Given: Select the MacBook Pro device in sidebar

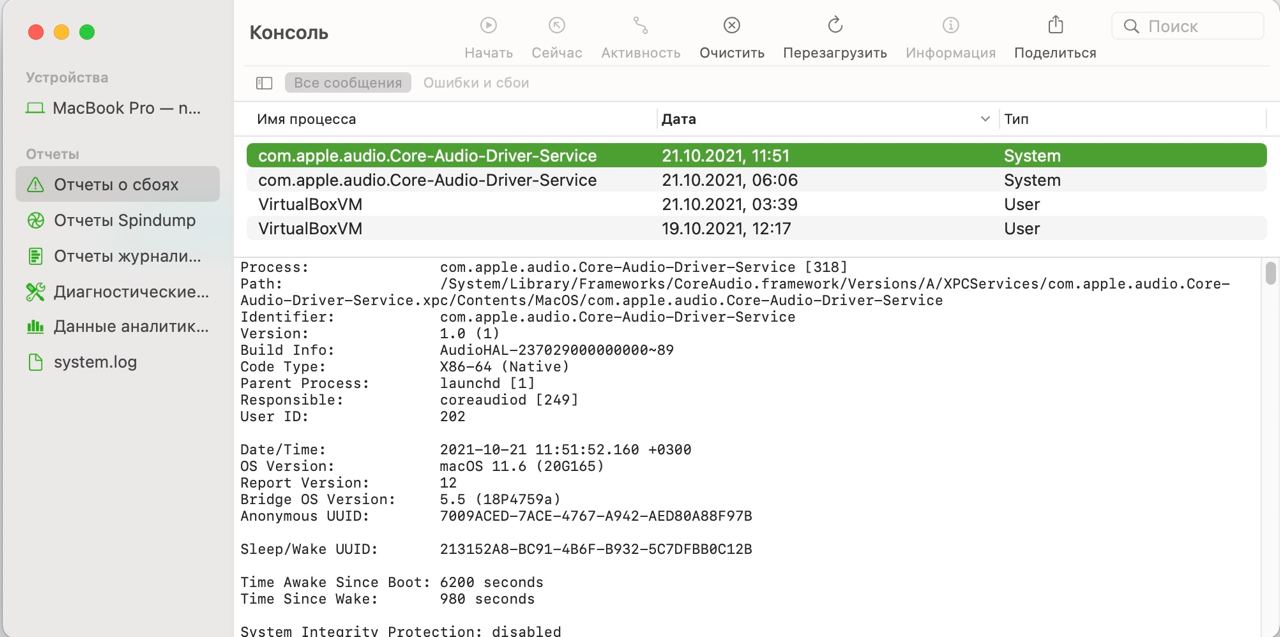Looking at the screenshot, I should tap(118, 108).
